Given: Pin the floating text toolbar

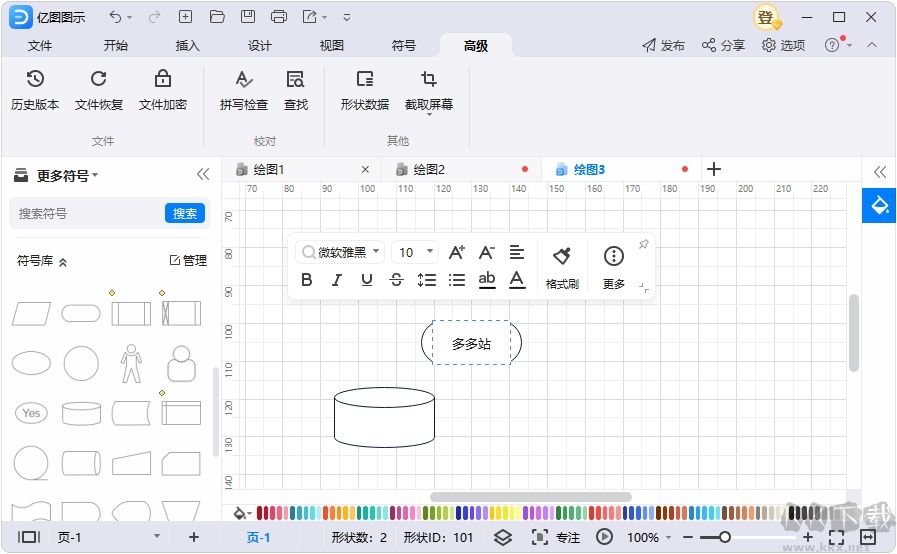Looking at the screenshot, I should tap(644, 244).
